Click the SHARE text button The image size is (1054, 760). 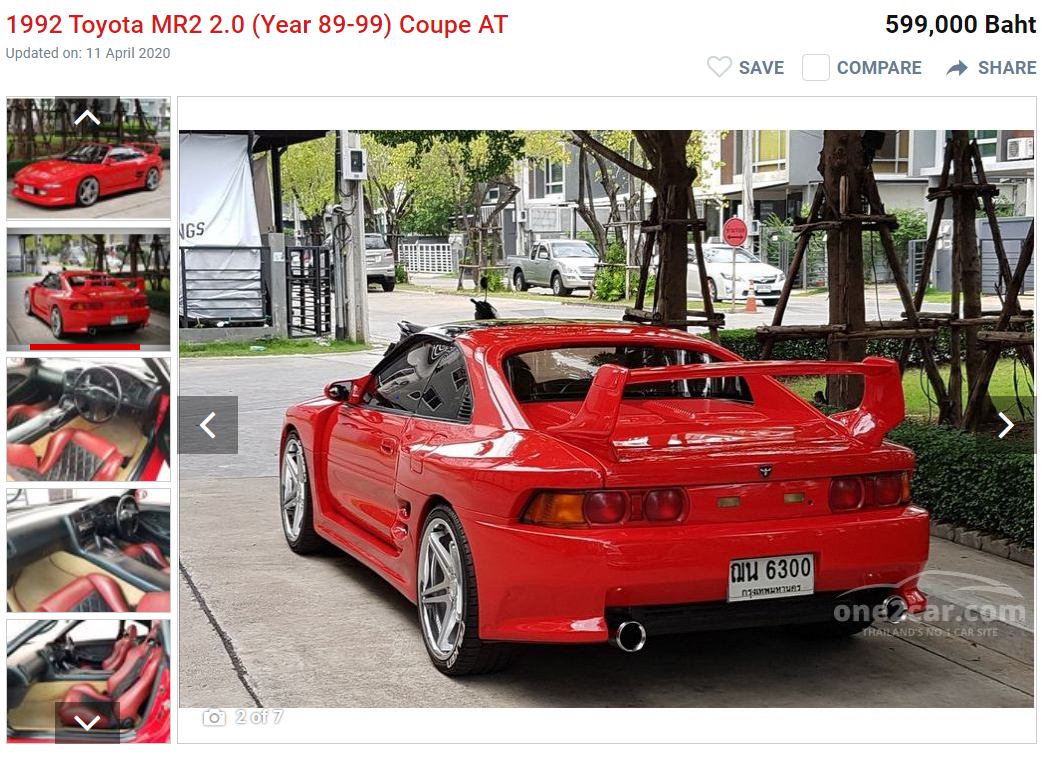(1007, 68)
